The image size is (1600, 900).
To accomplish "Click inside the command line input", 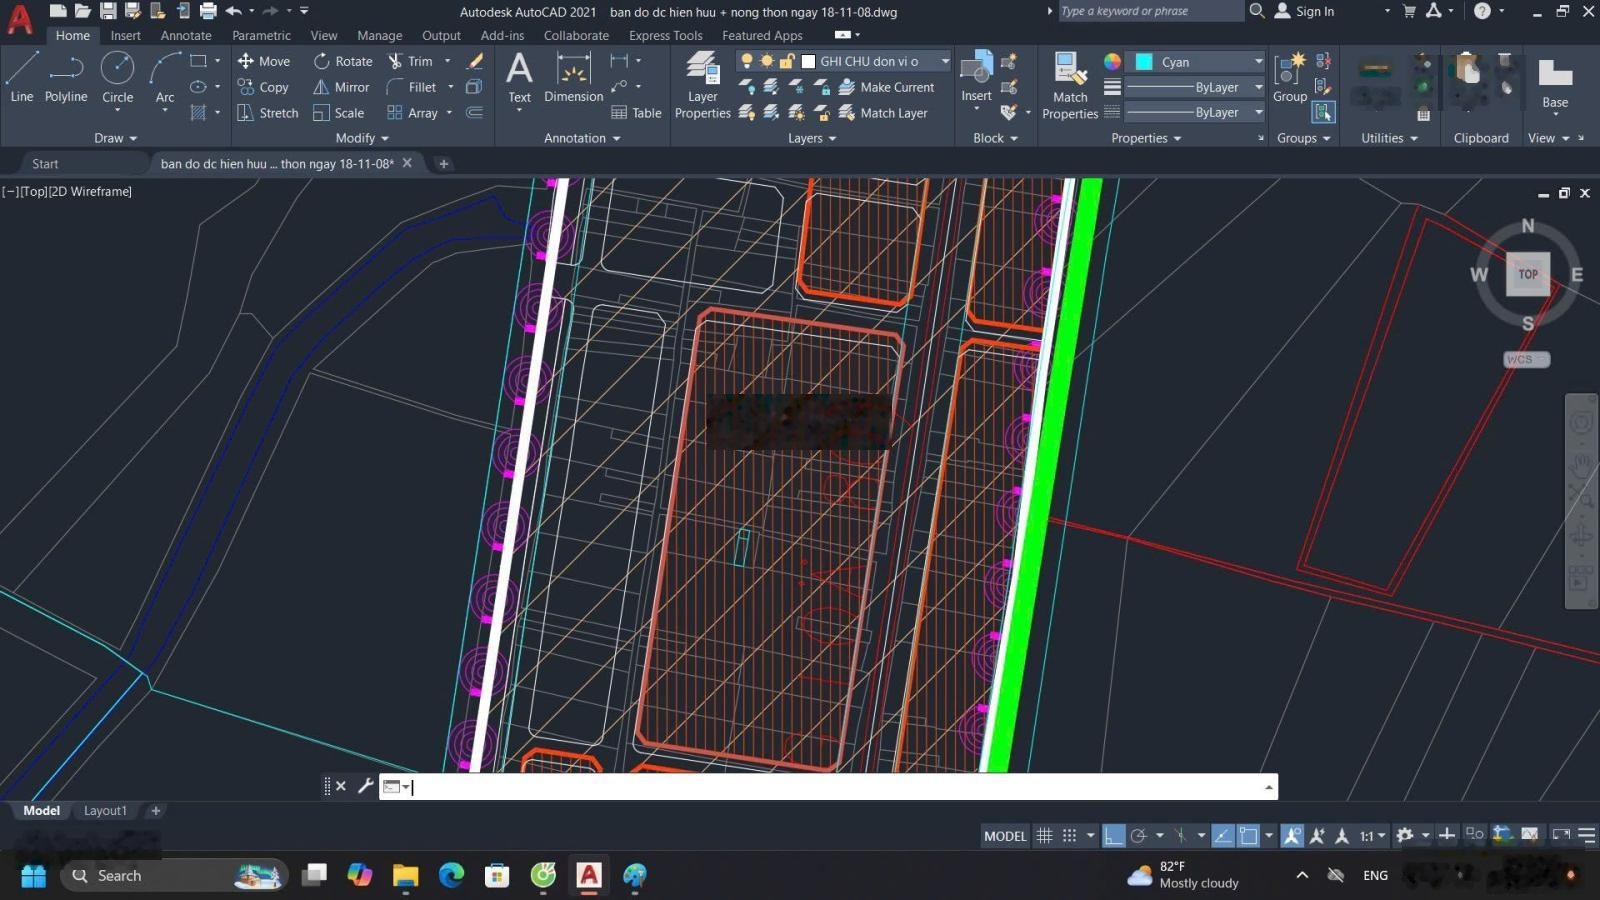I will (x=700, y=787).
